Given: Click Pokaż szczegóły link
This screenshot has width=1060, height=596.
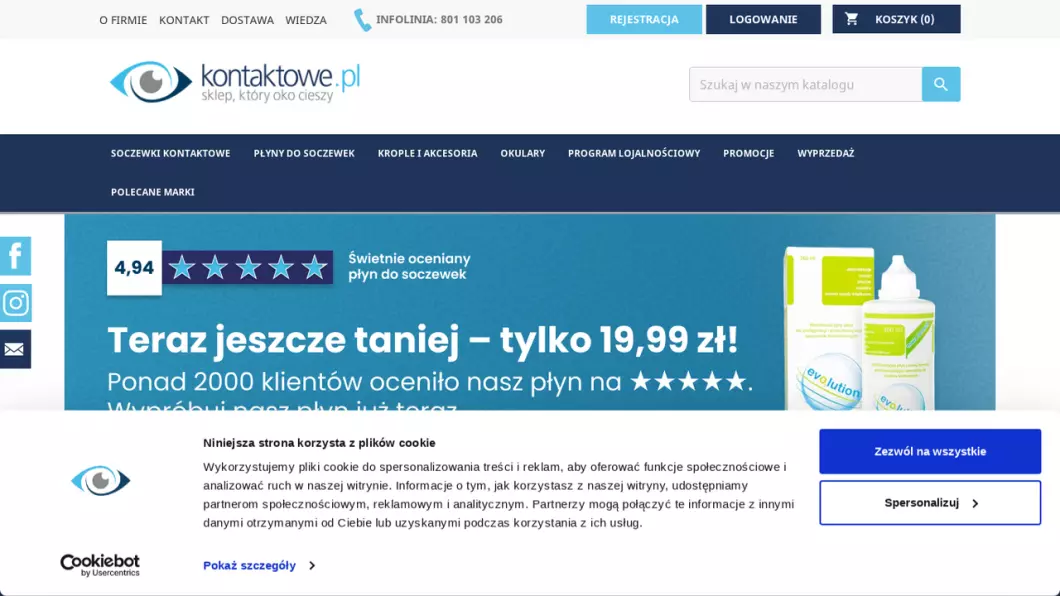Looking at the screenshot, I should pos(249,566).
